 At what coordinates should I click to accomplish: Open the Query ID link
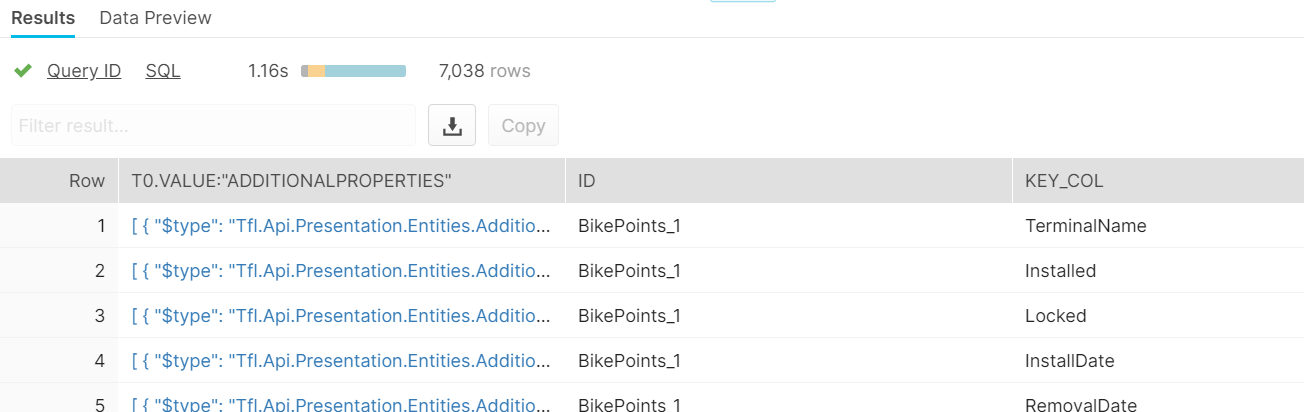tap(84, 71)
